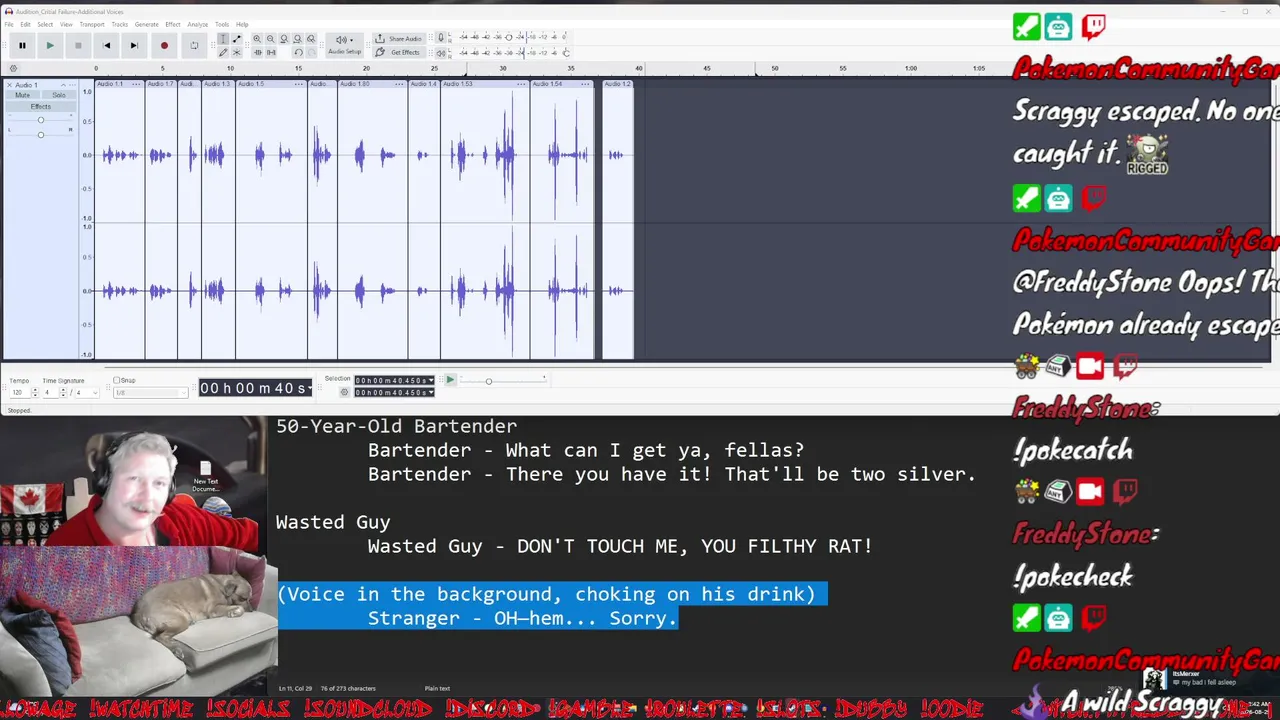The height and width of the screenshot is (720, 1280).
Task: Select the Multi-tool asterisk icon
Action: tap(236, 52)
